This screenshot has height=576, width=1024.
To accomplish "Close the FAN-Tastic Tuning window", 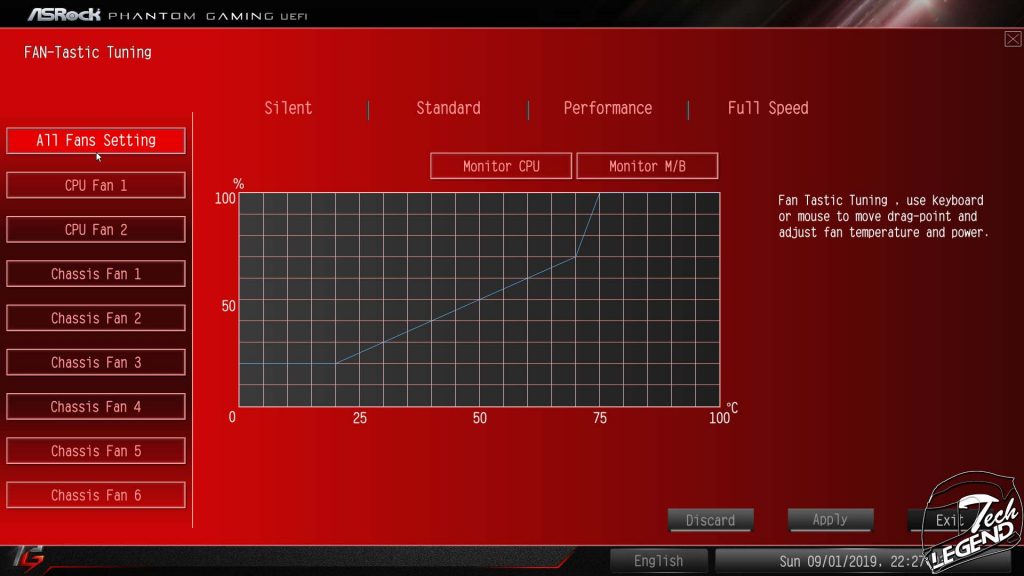I will point(1012,39).
